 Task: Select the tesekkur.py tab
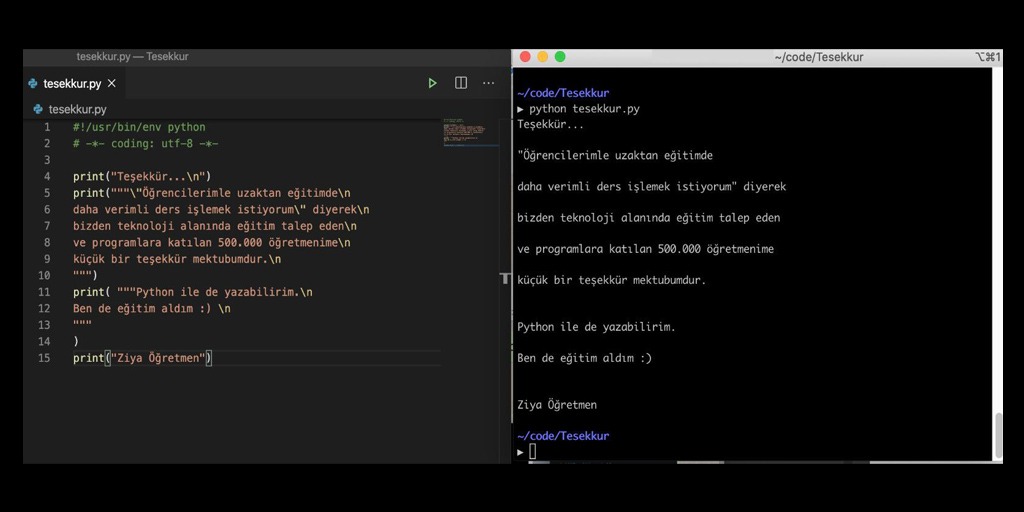(73, 84)
